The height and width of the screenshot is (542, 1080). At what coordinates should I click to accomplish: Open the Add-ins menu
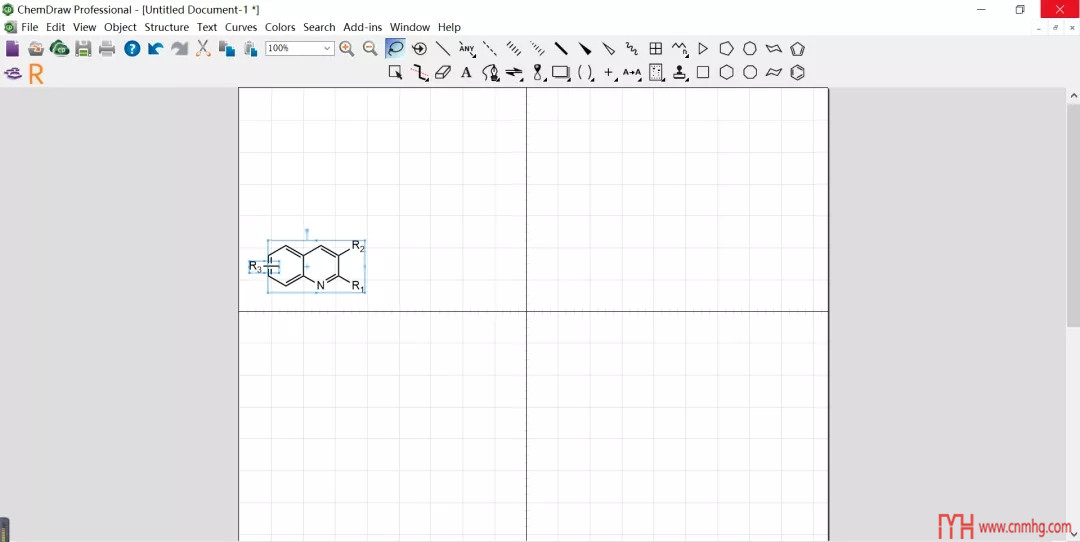(x=362, y=27)
